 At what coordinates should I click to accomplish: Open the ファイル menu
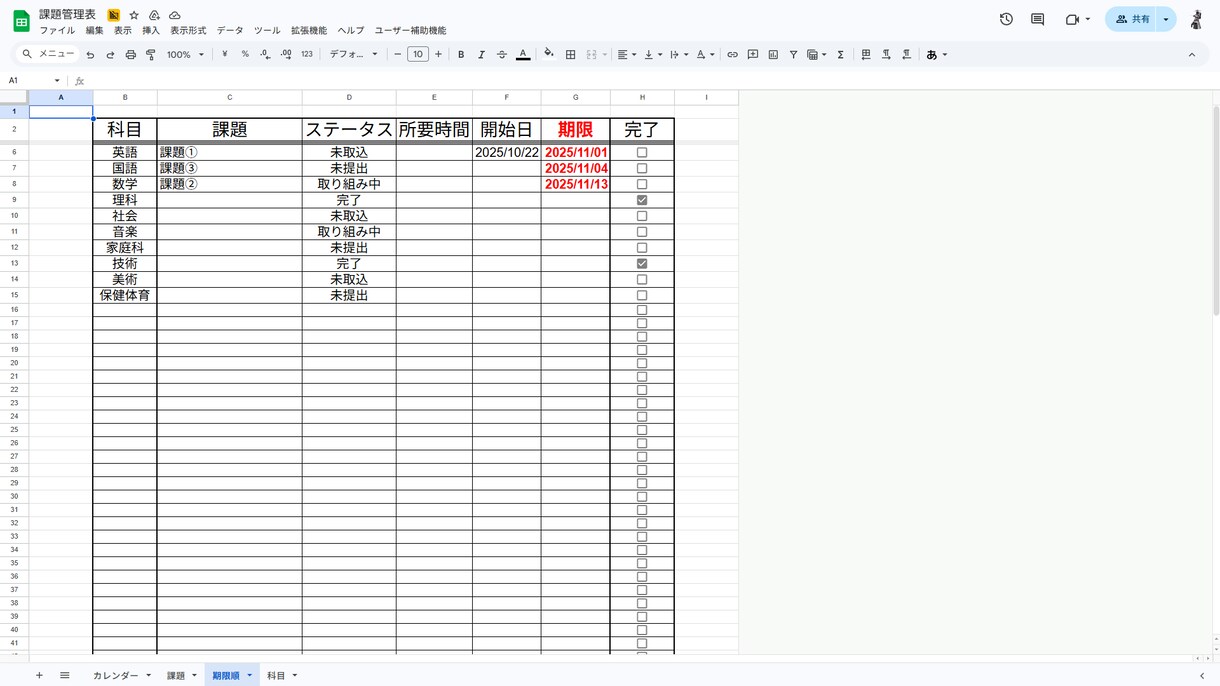(x=57, y=31)
